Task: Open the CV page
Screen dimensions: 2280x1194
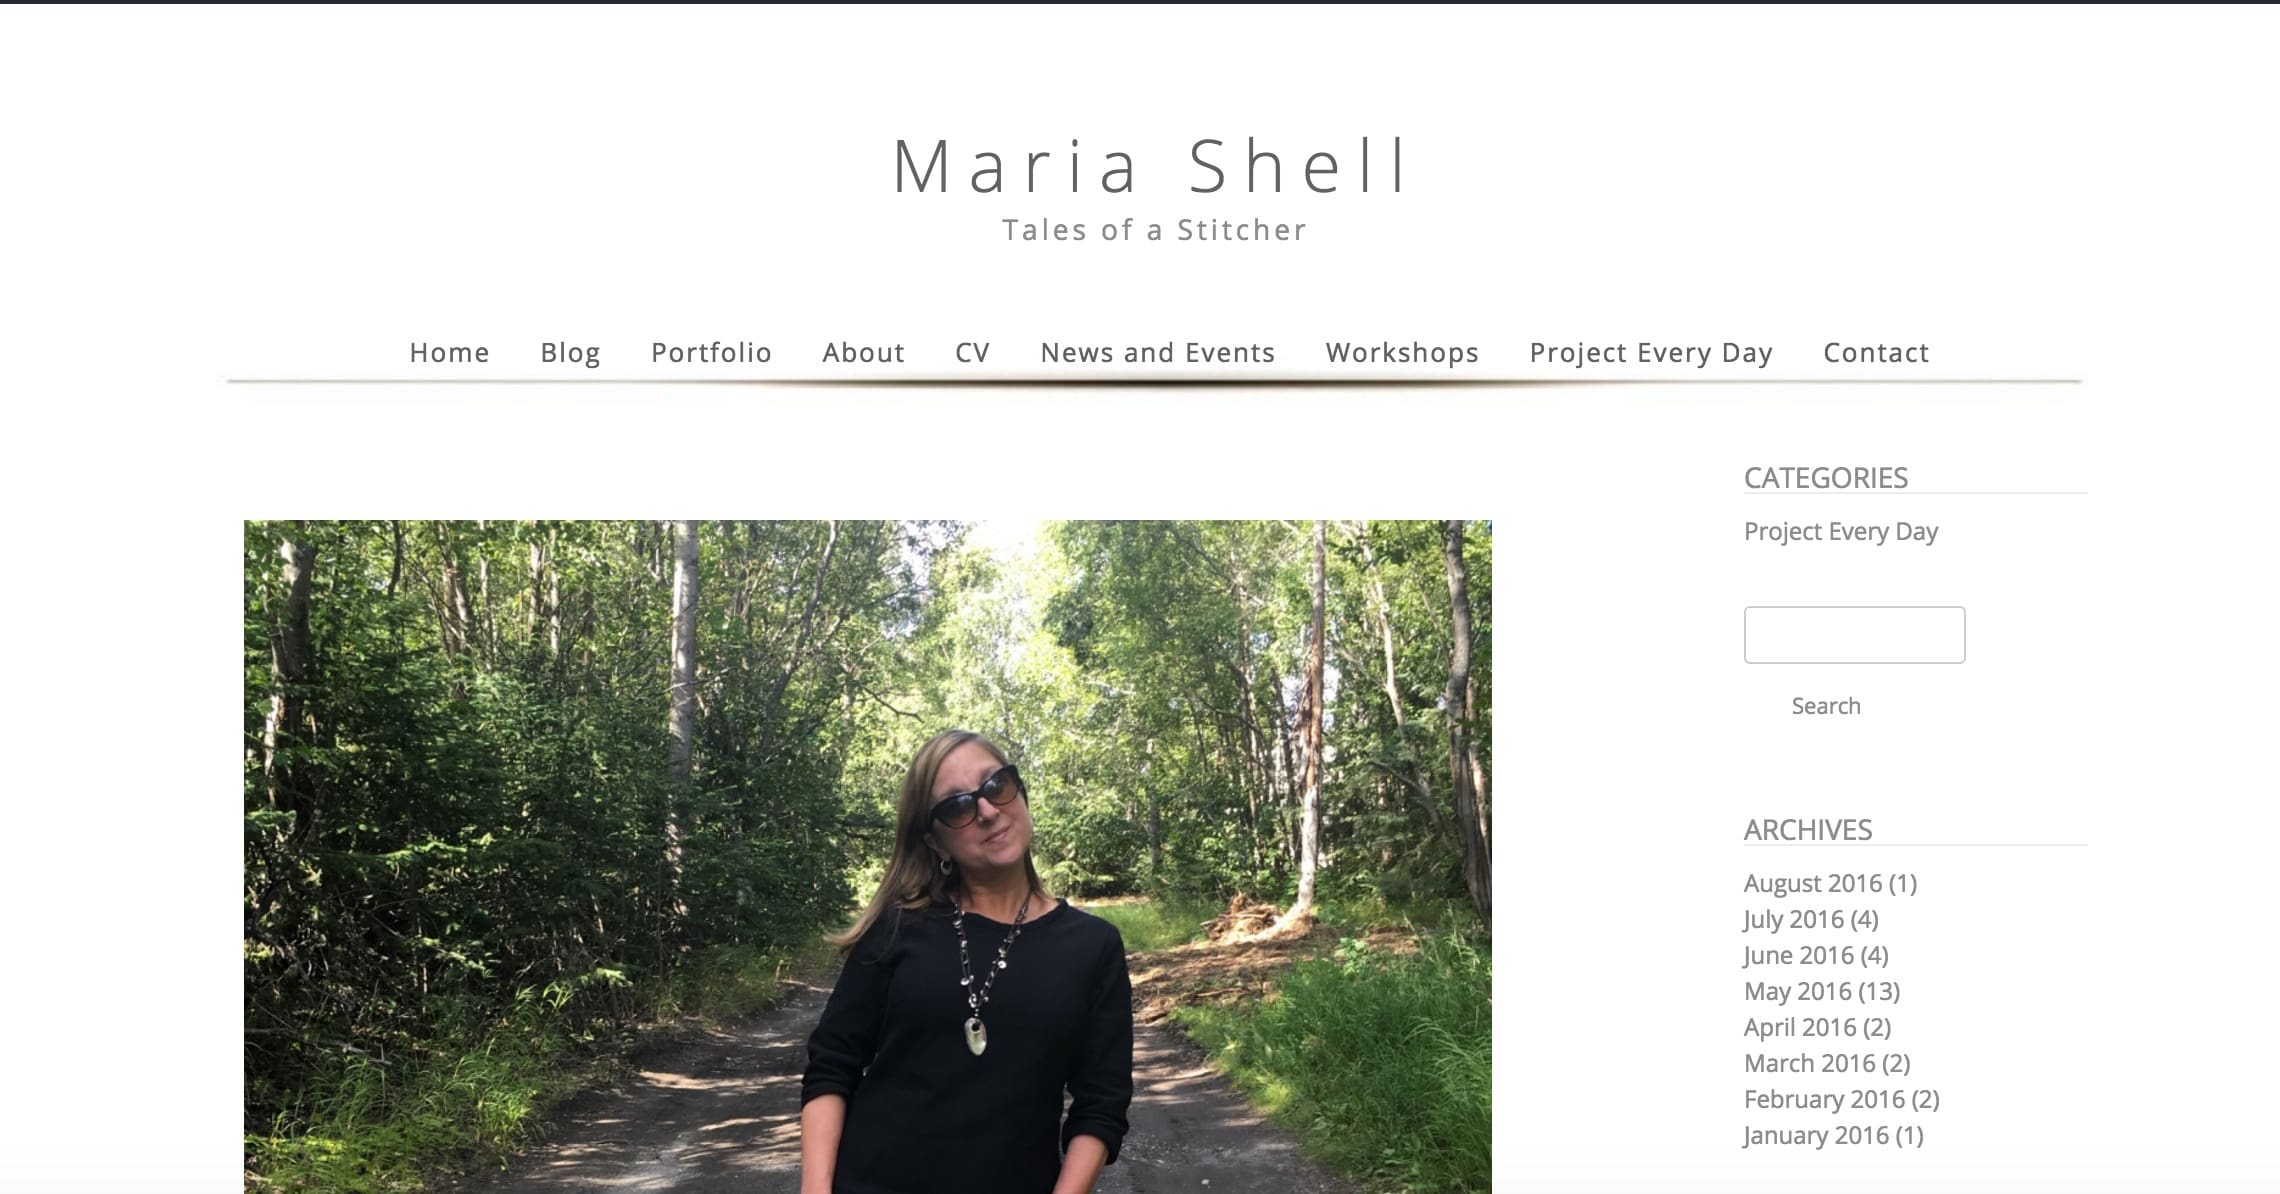Action: pyautogui.click(x=972, y=352)
